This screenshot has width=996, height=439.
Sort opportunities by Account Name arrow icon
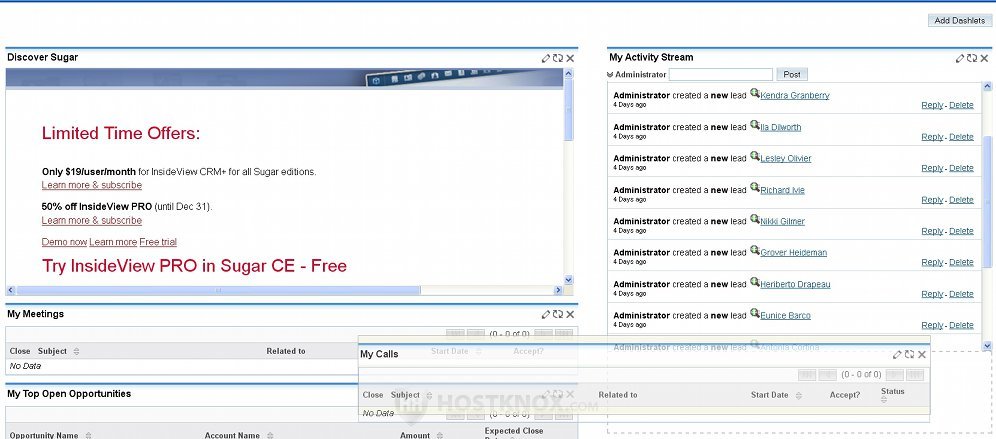click(x=270, y=435)
